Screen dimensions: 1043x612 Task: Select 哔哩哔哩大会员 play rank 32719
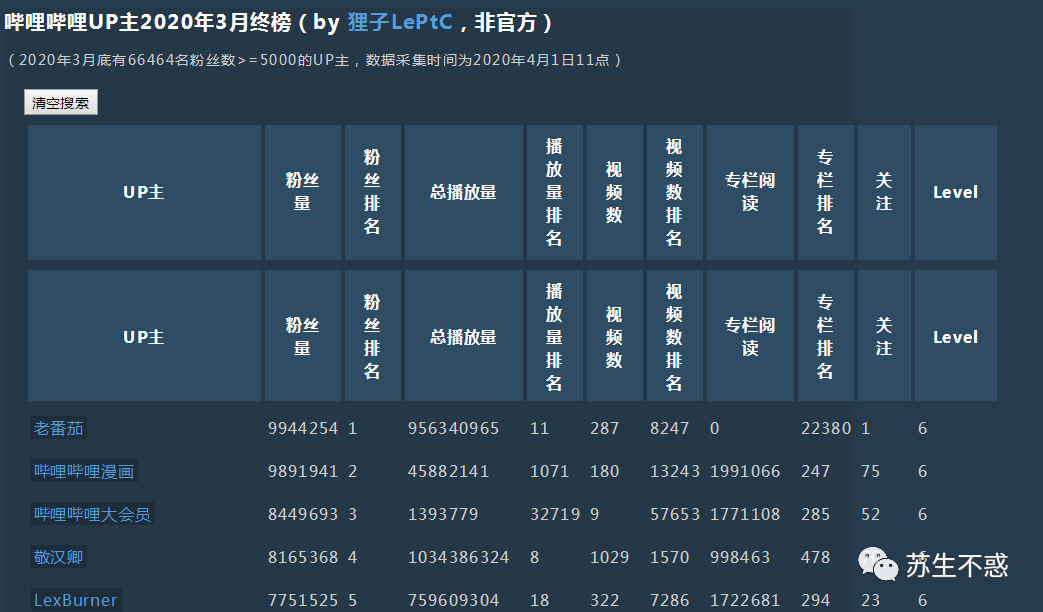point(555,514)
